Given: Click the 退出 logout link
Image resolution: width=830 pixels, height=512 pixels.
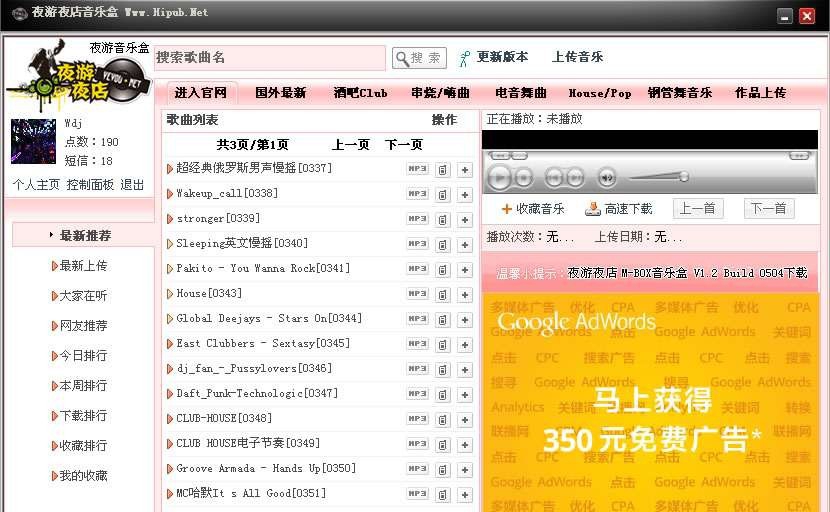Looking at the screenshot, I should pyautogui.click(x=132, y=185).
